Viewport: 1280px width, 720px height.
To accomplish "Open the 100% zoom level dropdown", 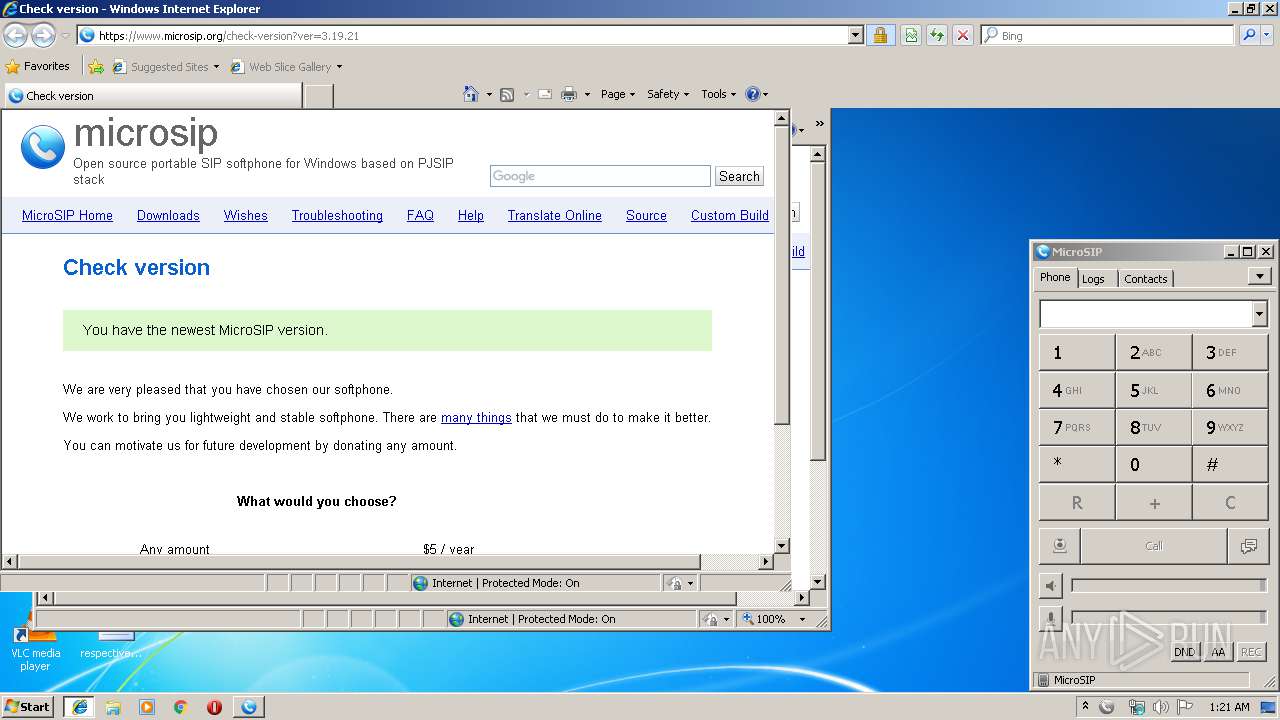I will point(802,619).
